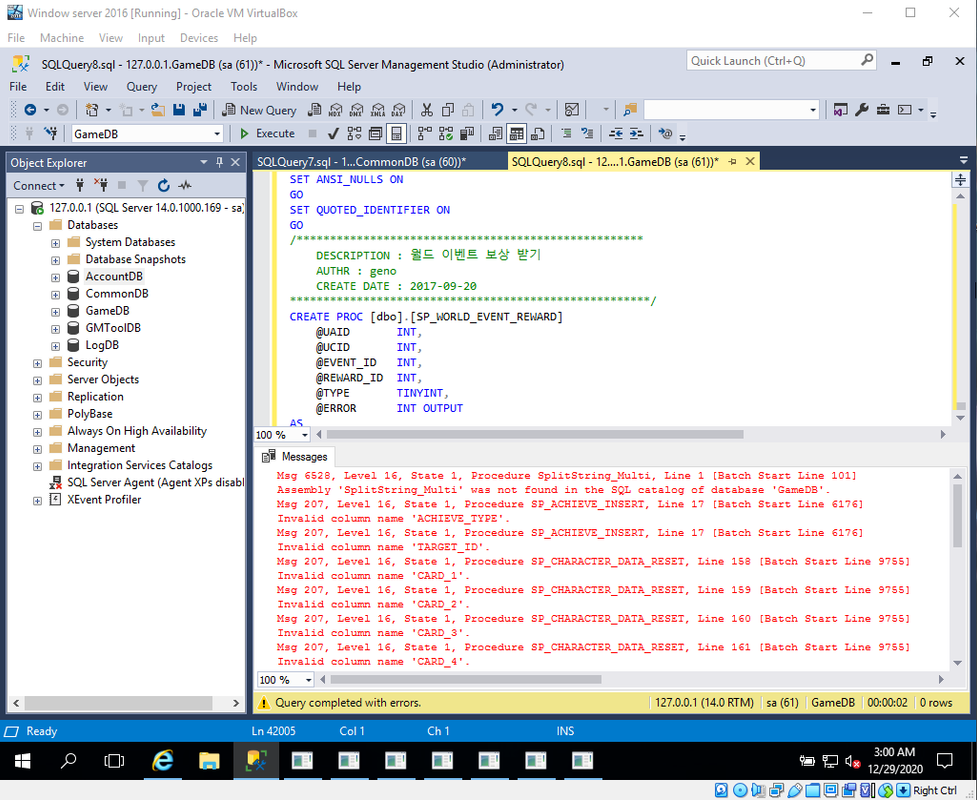This screenshot has height=800, width=977.
Task: Open the VirtualBox Devices menu
Action: (x=199, y=38)
